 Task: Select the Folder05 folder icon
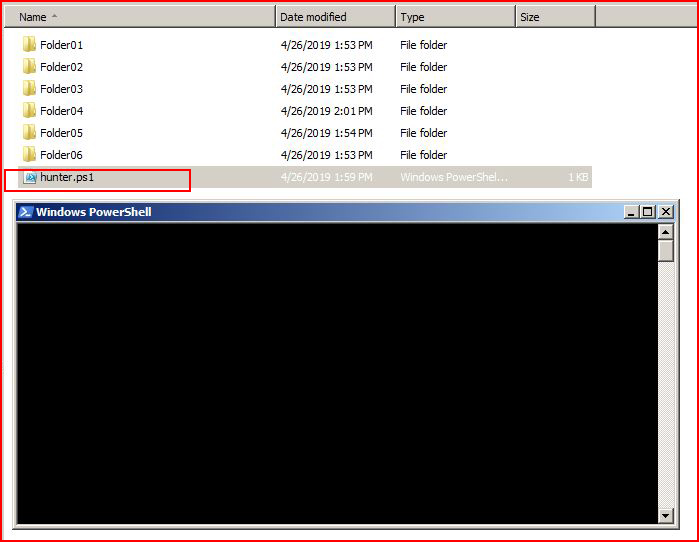click(29, 133)
